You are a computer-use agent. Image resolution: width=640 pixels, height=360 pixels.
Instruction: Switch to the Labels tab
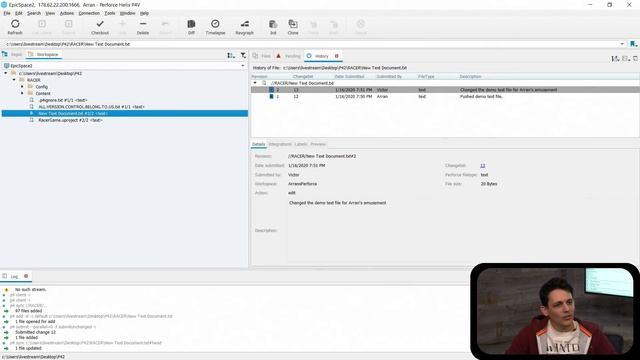click(301, 144)
